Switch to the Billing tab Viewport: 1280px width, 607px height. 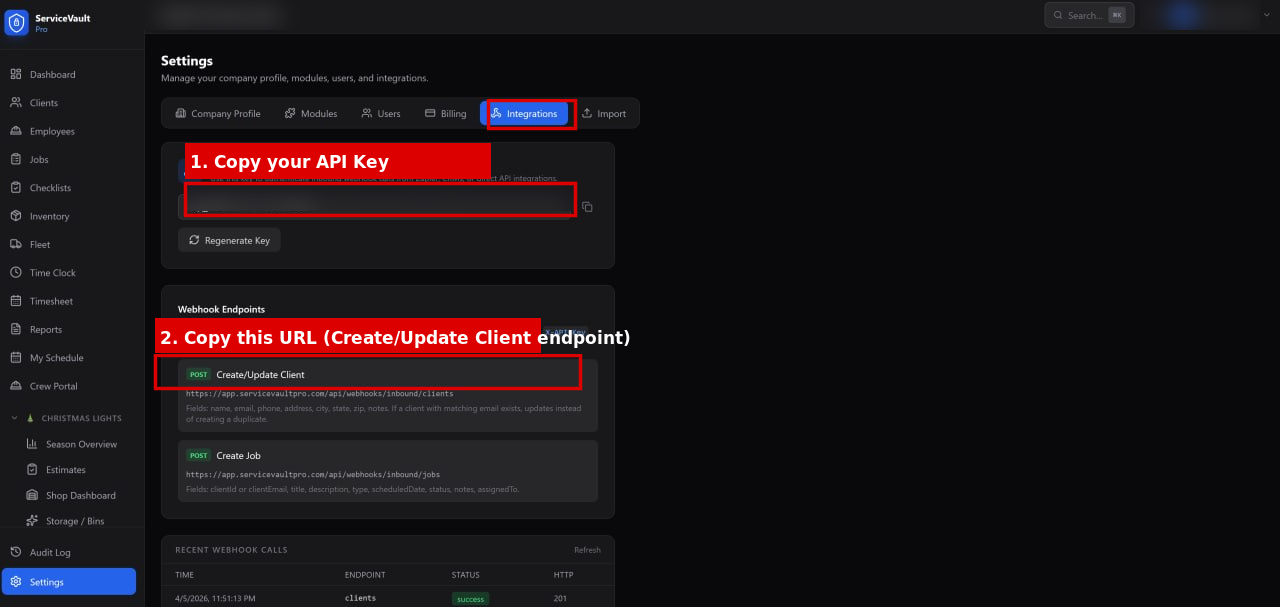click(x=445, y=113)
